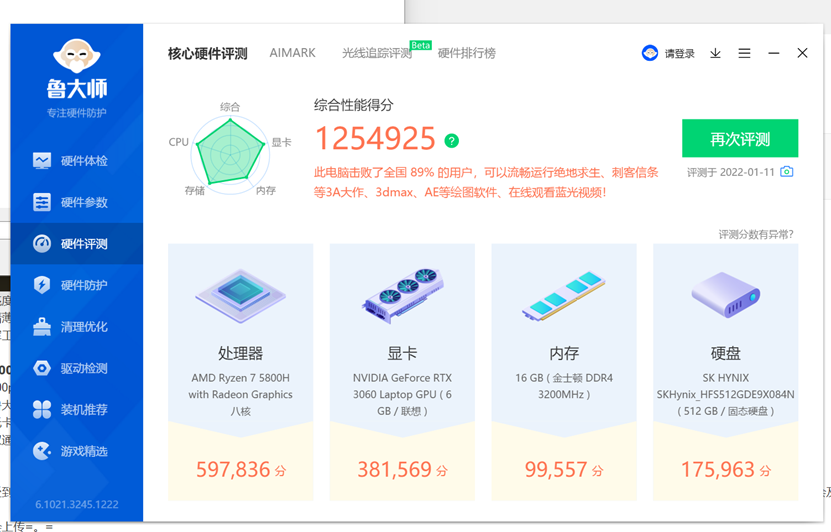
Task: Click the 装机推荐 four-leaf icon
Action: click(x=42, y=409)
